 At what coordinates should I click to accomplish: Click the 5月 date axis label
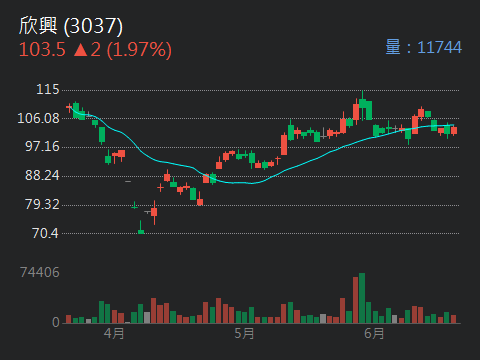tap(244, 333)
